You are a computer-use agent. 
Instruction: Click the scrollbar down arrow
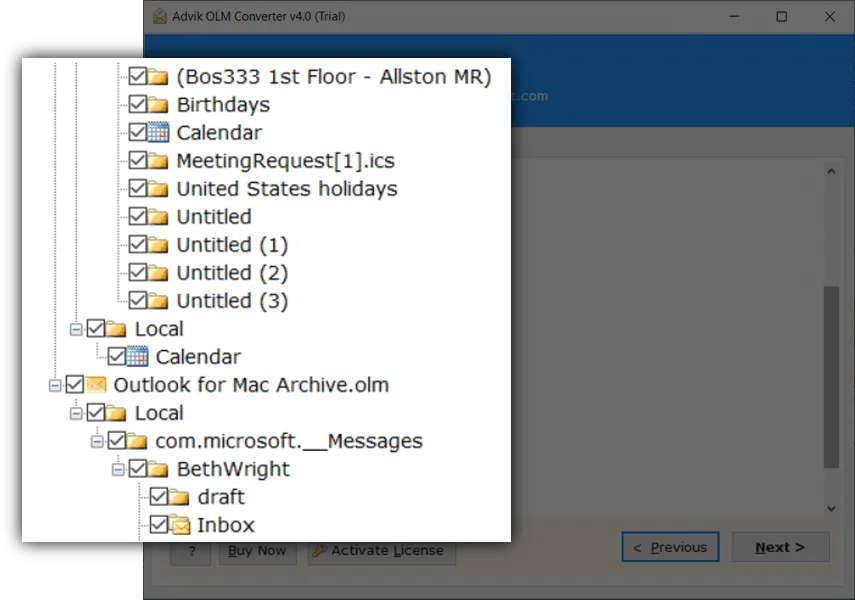(831, 508)
